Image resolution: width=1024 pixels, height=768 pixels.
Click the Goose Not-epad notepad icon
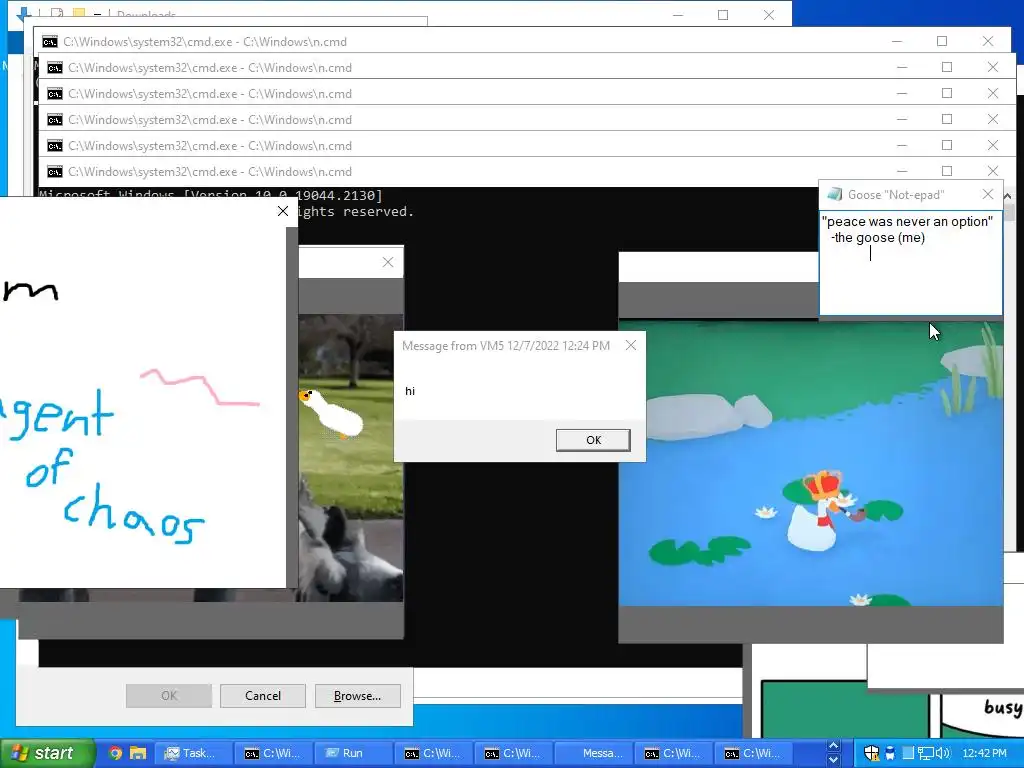click(834, 195)
